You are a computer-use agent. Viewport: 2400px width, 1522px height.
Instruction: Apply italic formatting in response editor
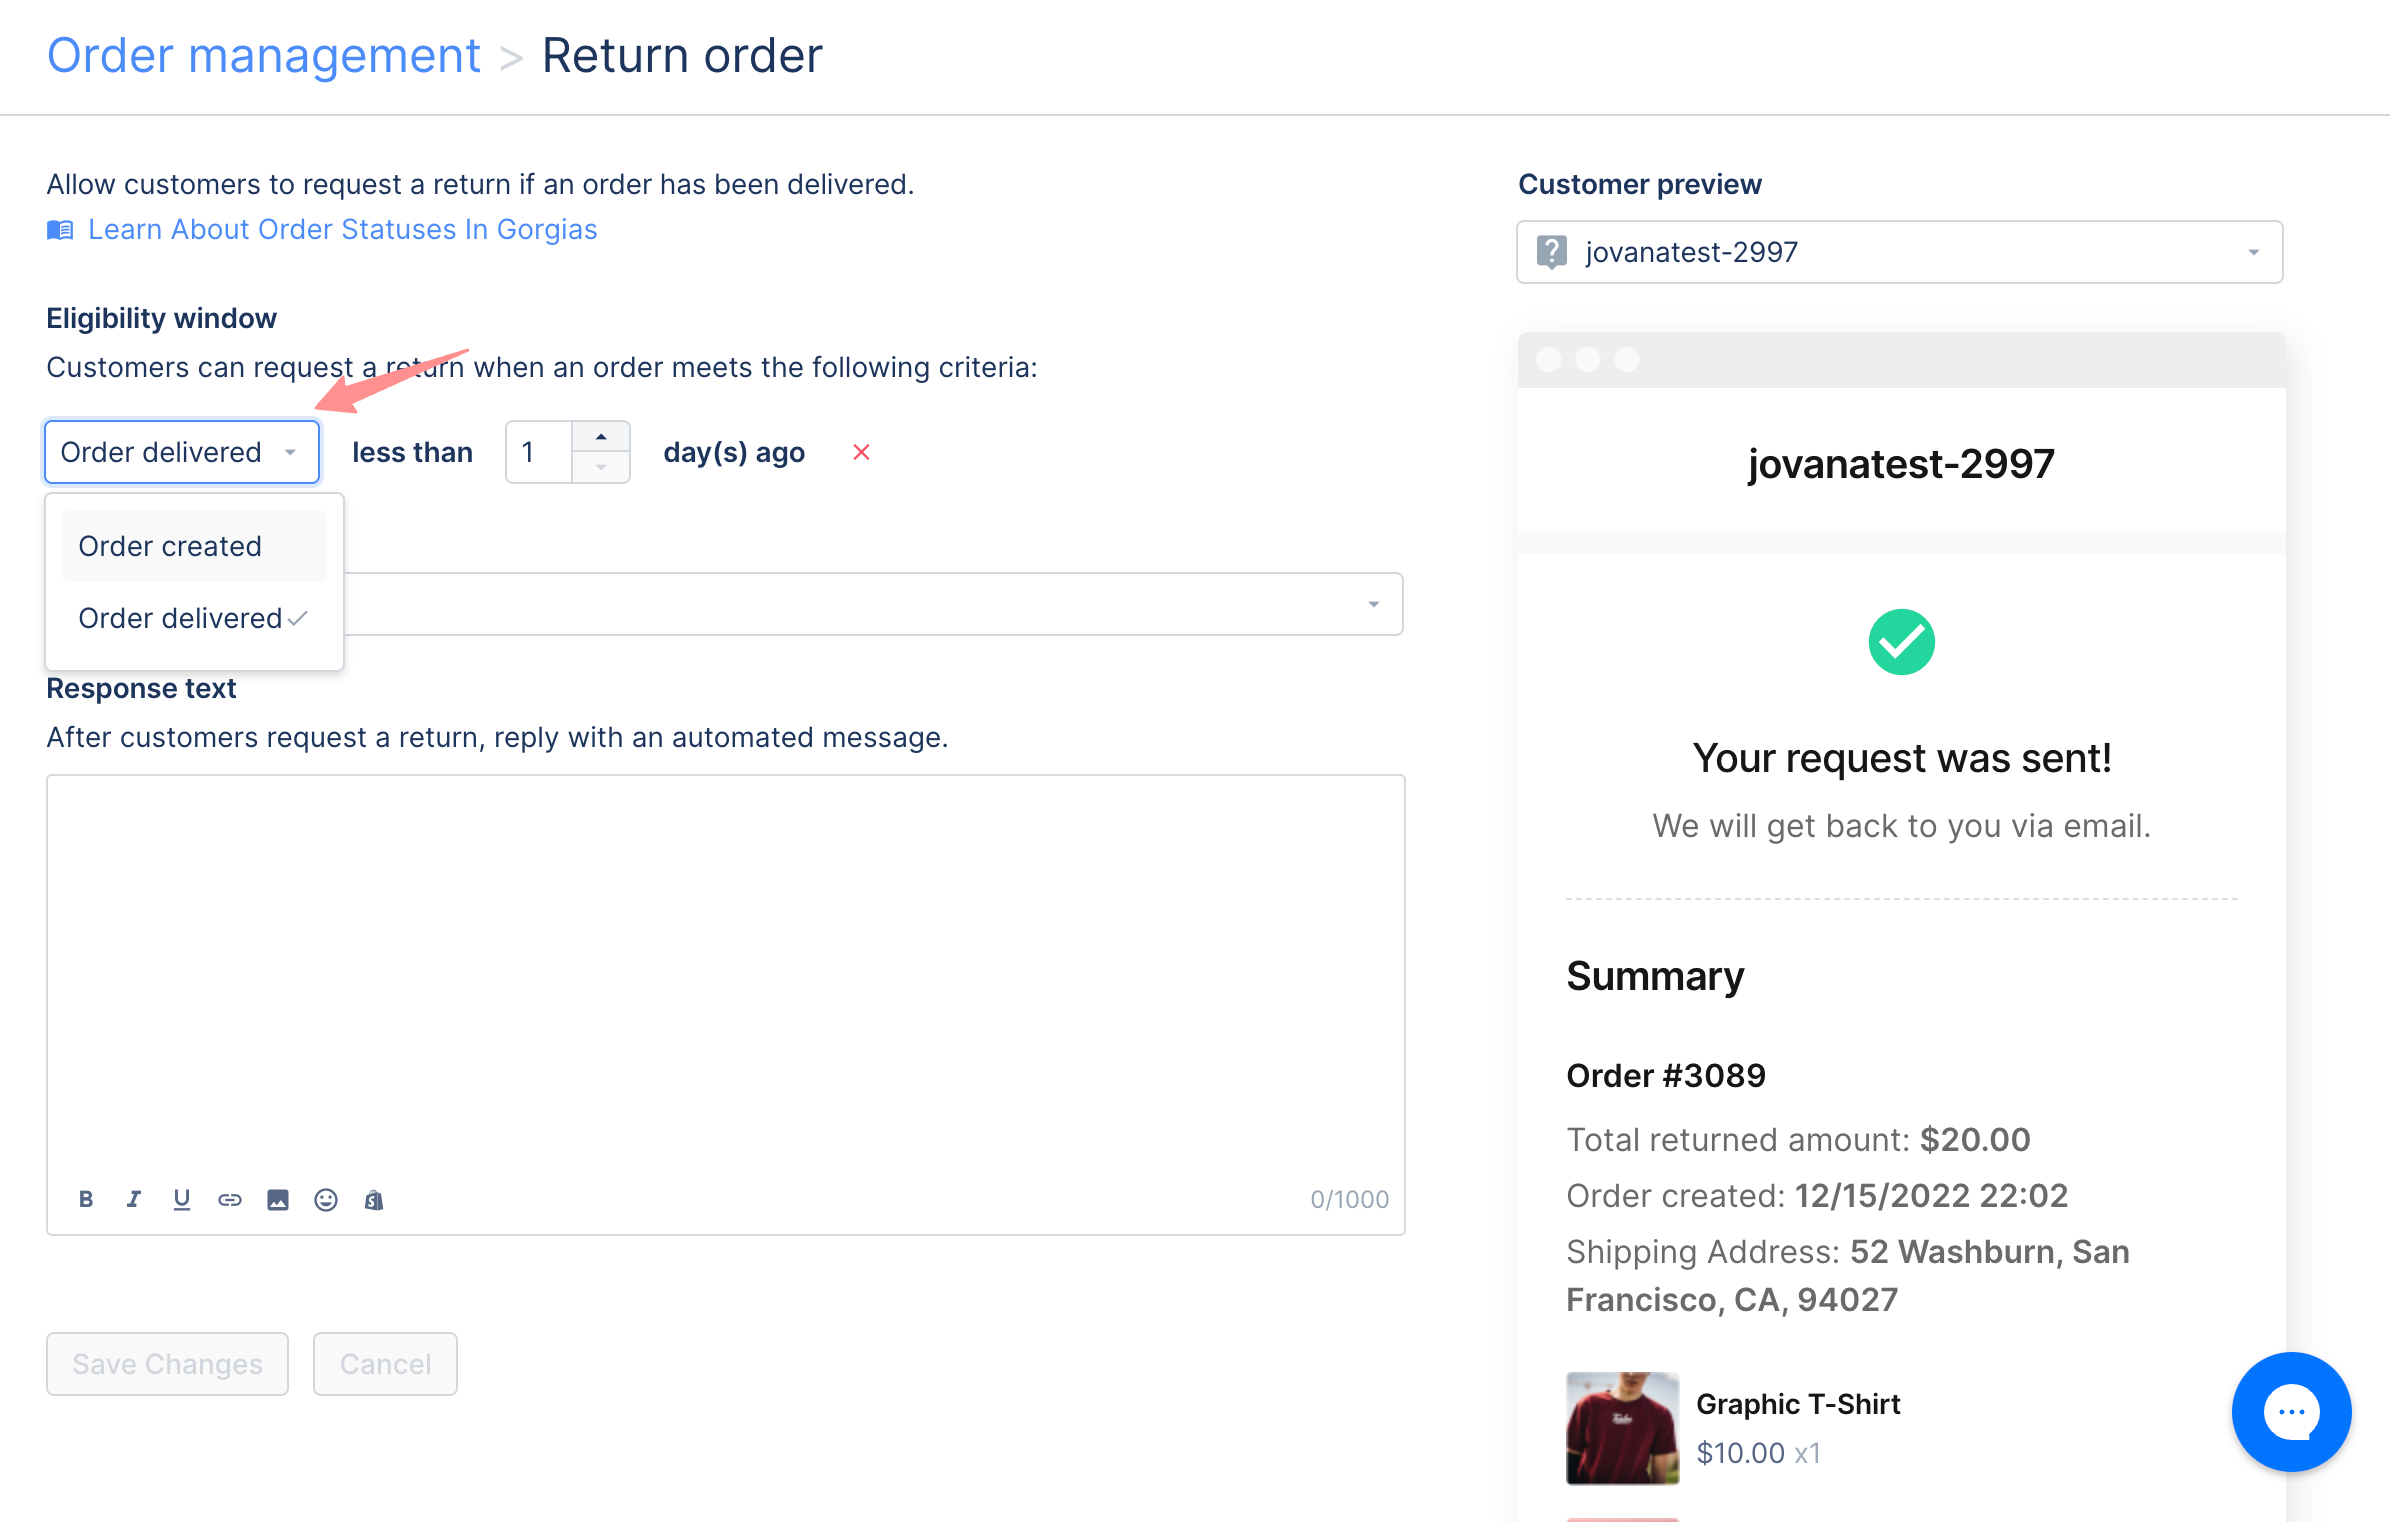[x=134, y=1199]
